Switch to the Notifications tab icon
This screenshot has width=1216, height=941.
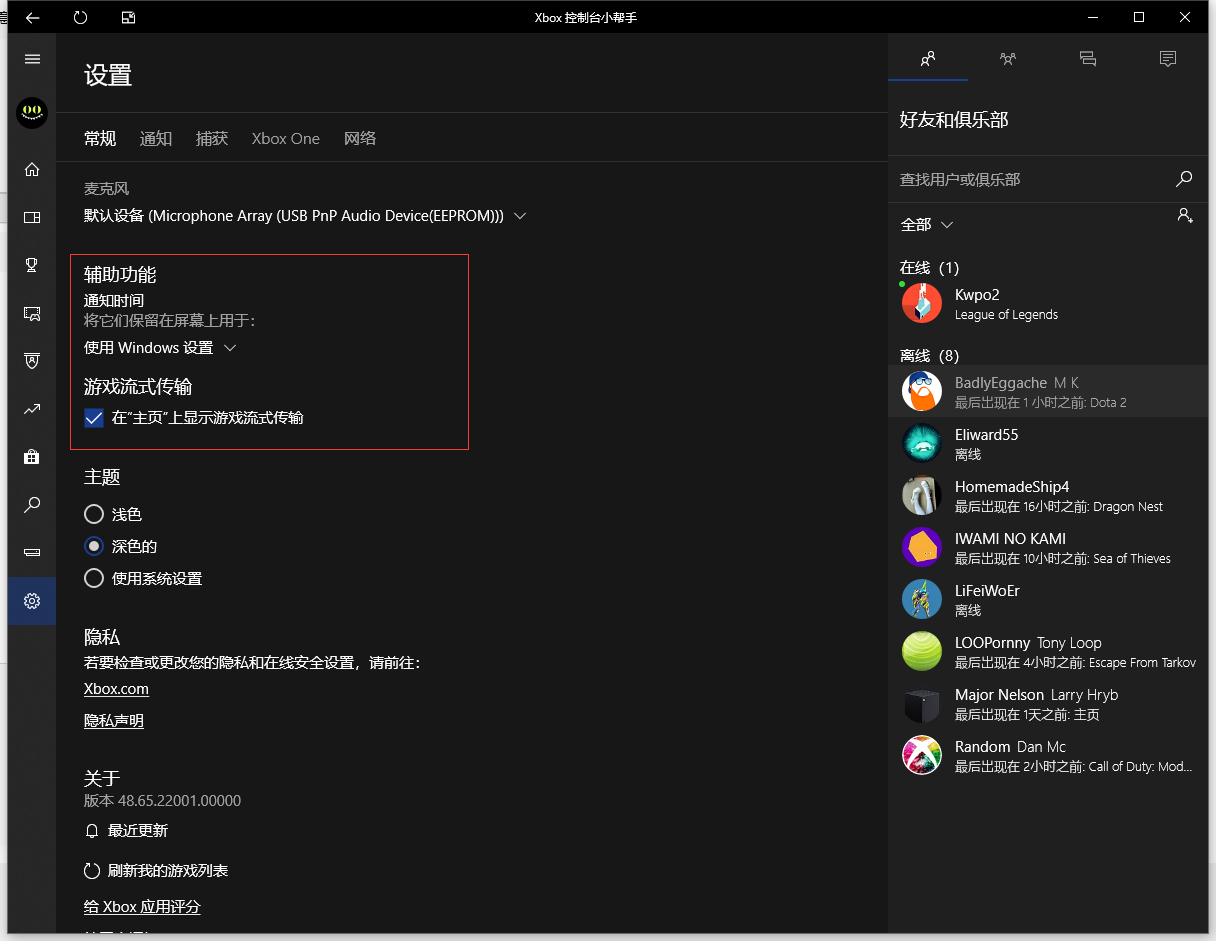1168,59
